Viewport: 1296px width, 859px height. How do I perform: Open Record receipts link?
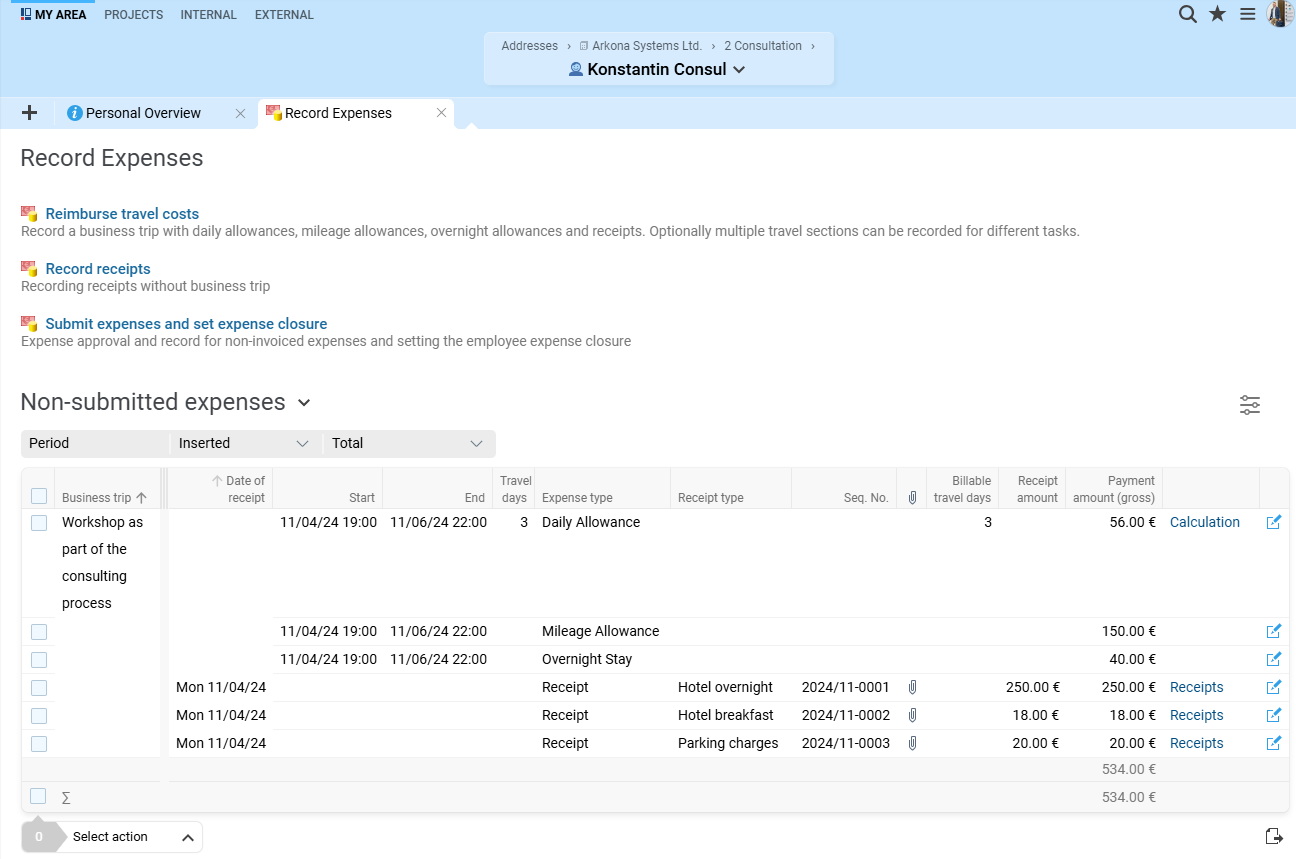[x=98, y=269]
